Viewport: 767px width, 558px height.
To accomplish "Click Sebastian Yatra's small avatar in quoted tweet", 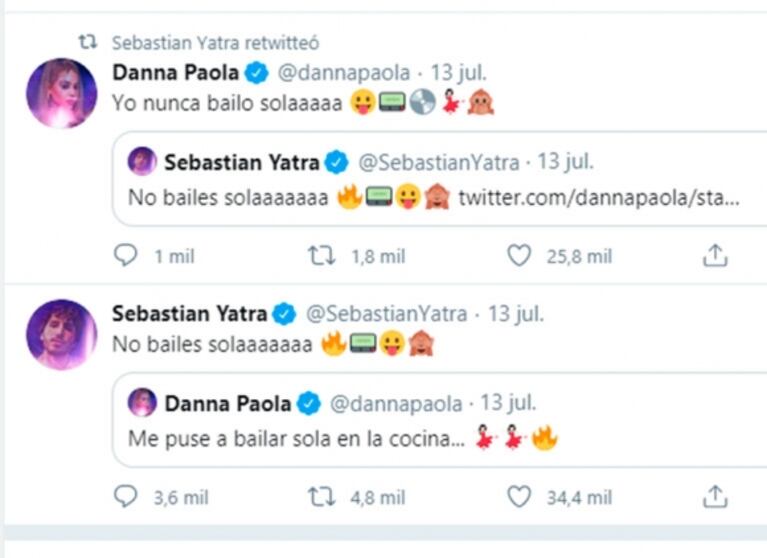I will tap(142, 161).
